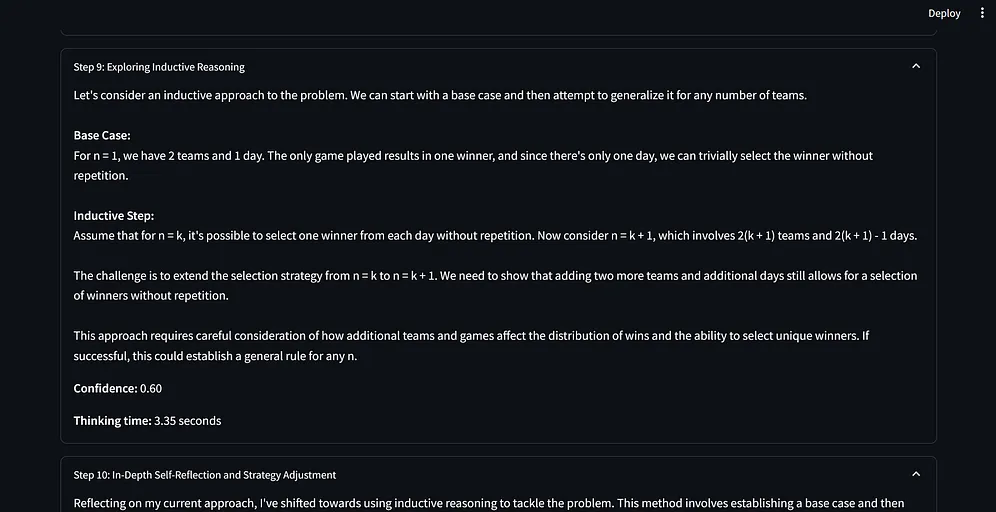The width and height of the screenshot is (996, 512).
Task: Collapse Step 9 using its chevron
Action: point(915,67)
